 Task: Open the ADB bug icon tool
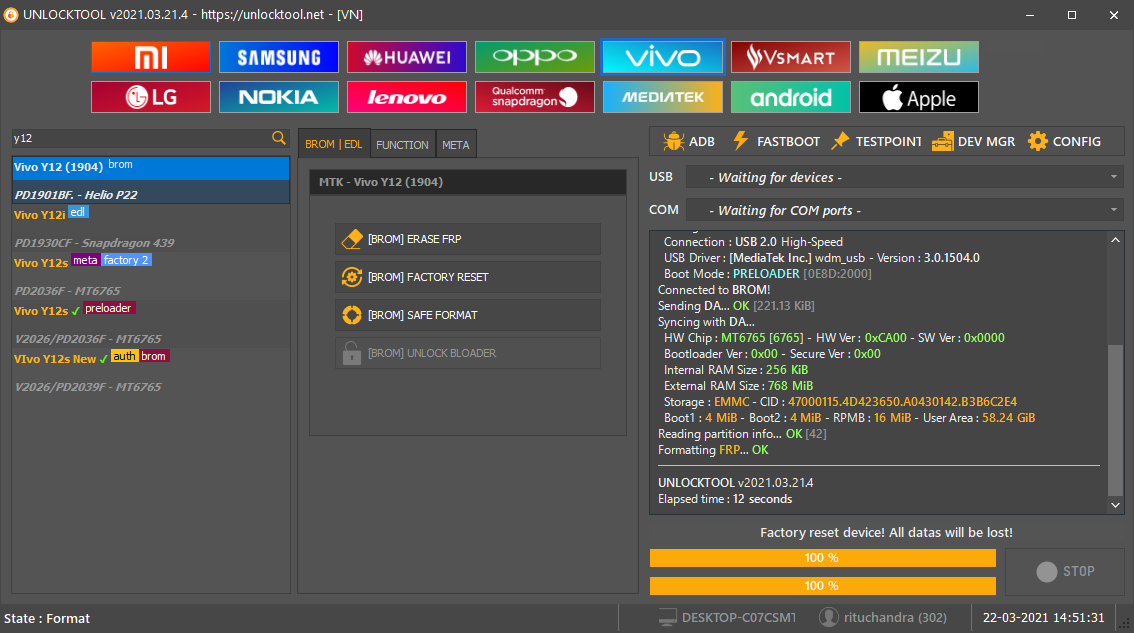(x=688, y=141)
